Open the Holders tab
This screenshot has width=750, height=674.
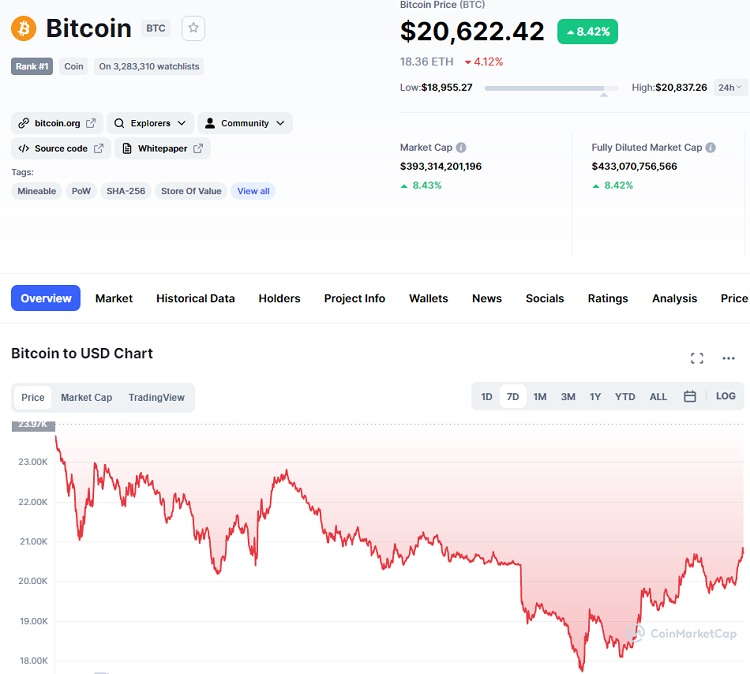[x=279, y=298]
